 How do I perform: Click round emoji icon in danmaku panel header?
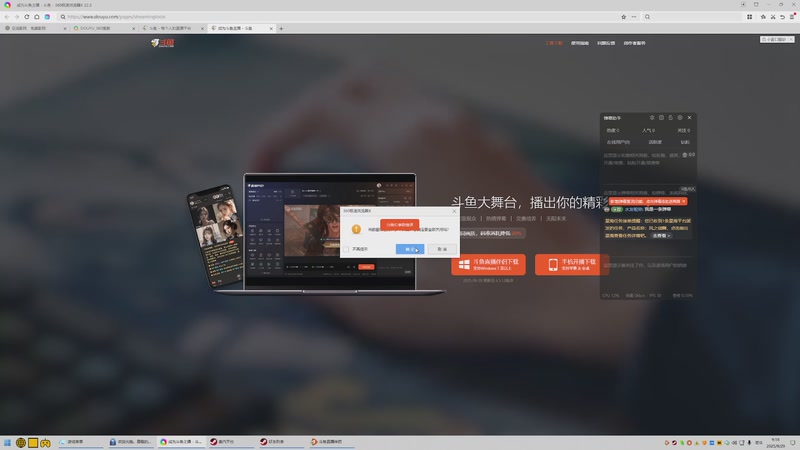coord(680,118)
